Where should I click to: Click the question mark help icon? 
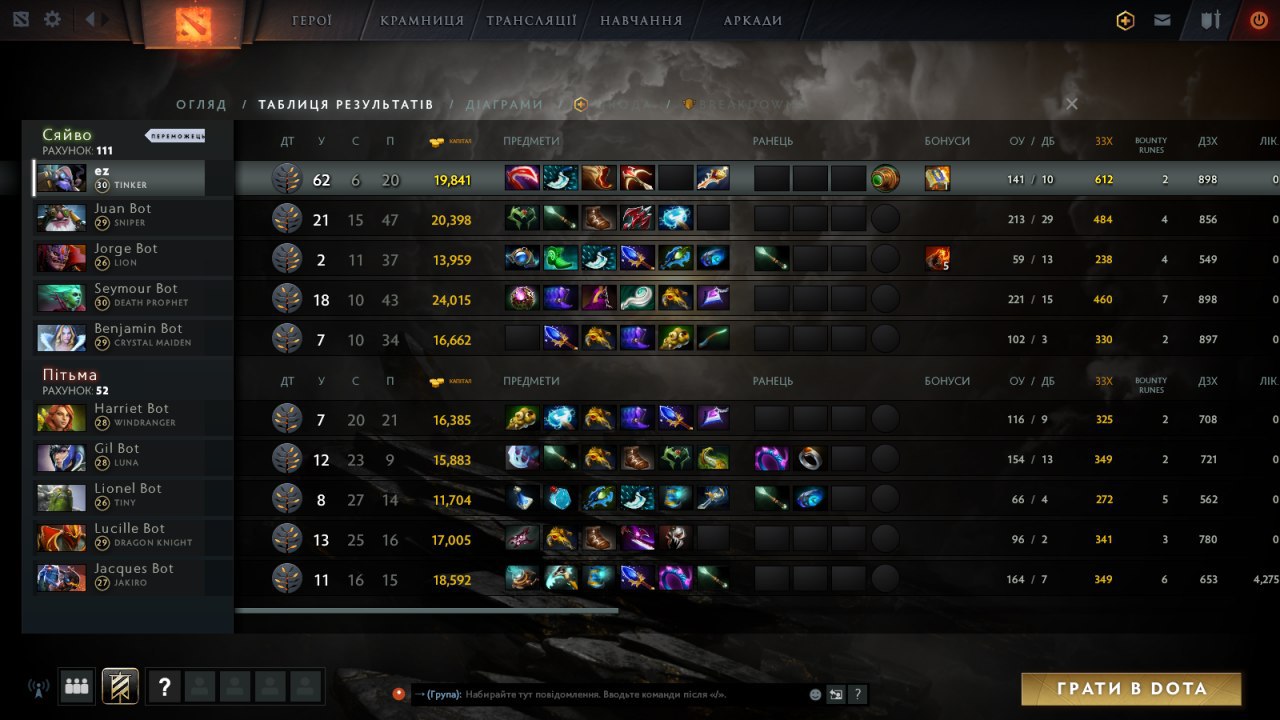tap(165, 687)
